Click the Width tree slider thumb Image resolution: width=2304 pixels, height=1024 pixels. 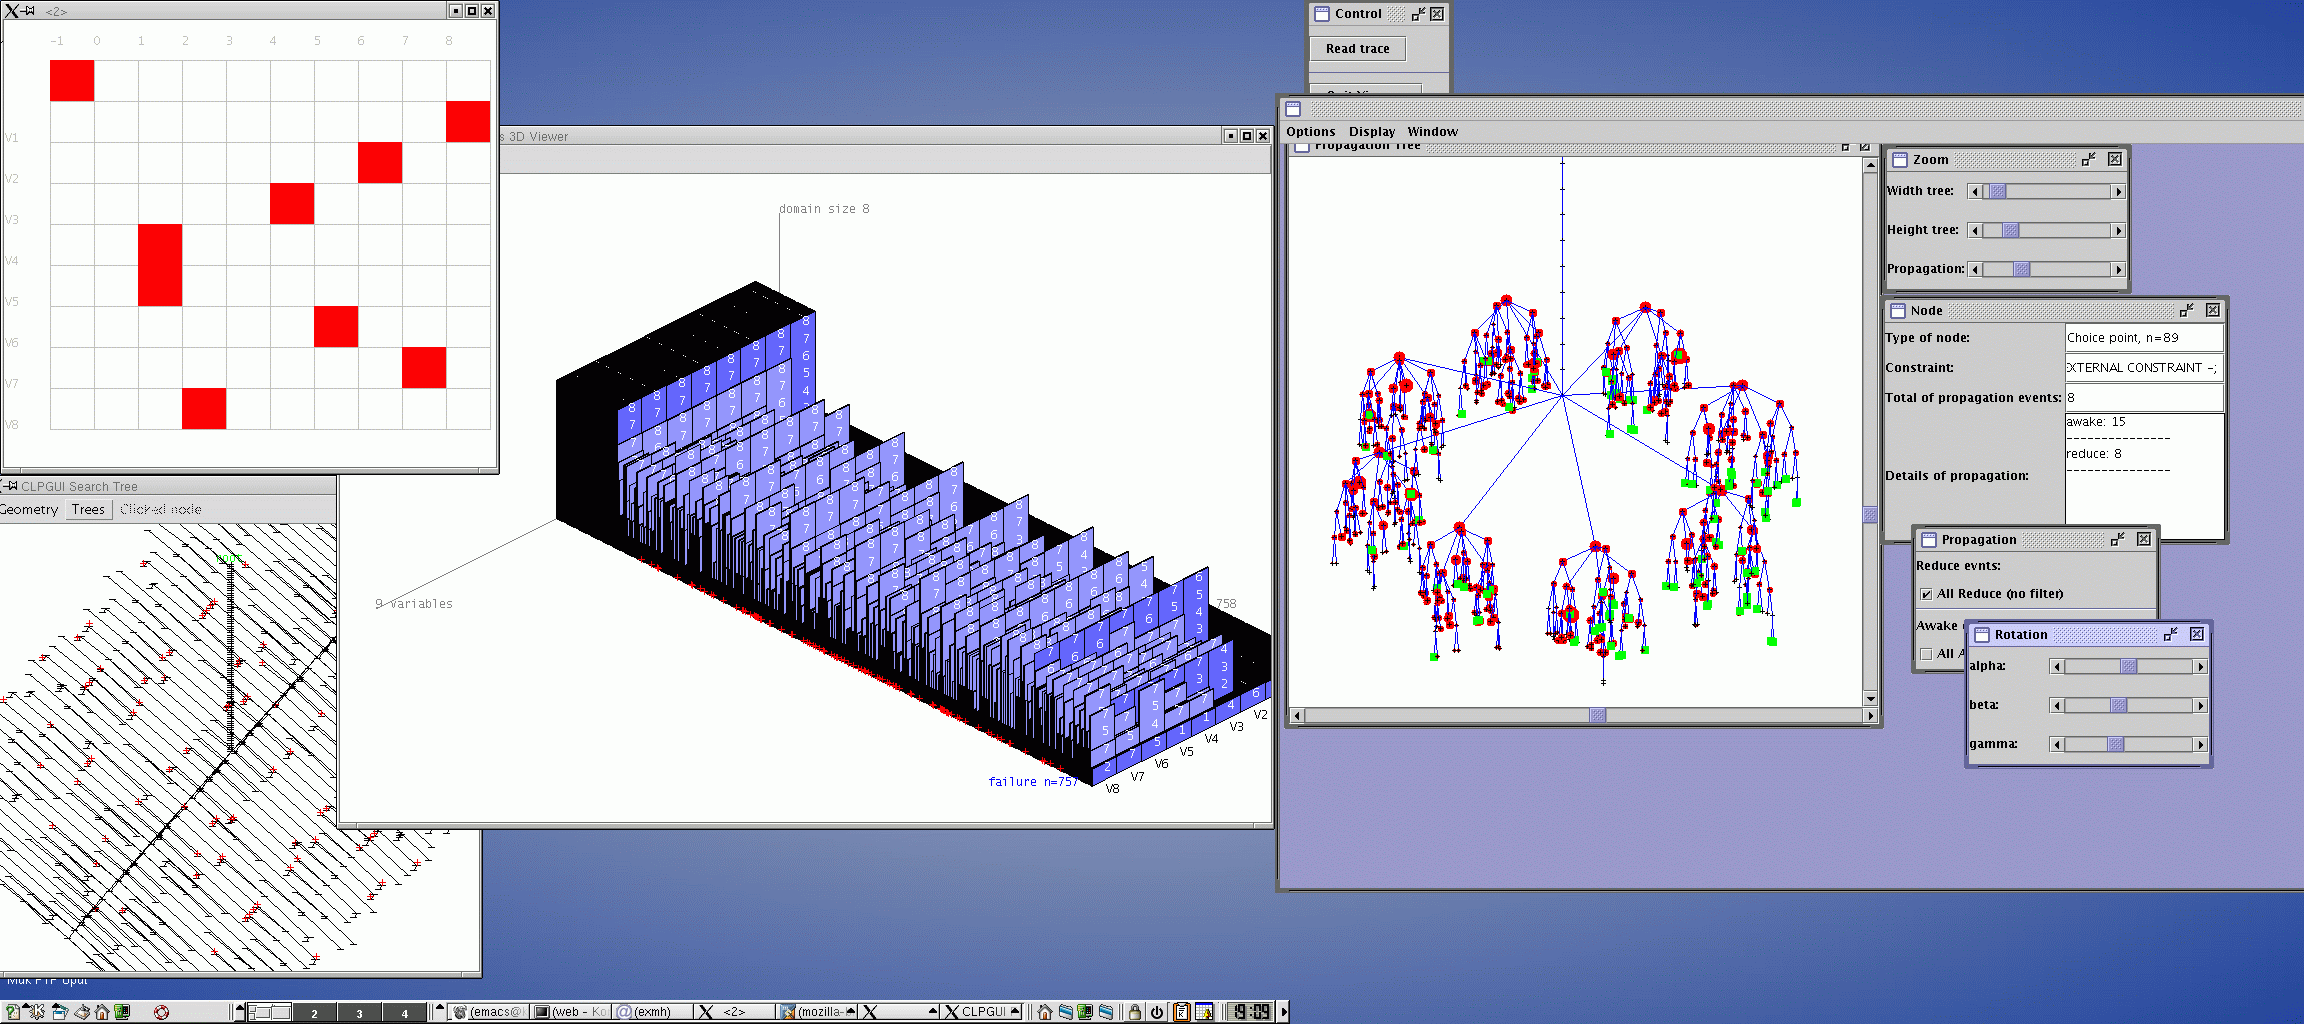coord(1997,191)
